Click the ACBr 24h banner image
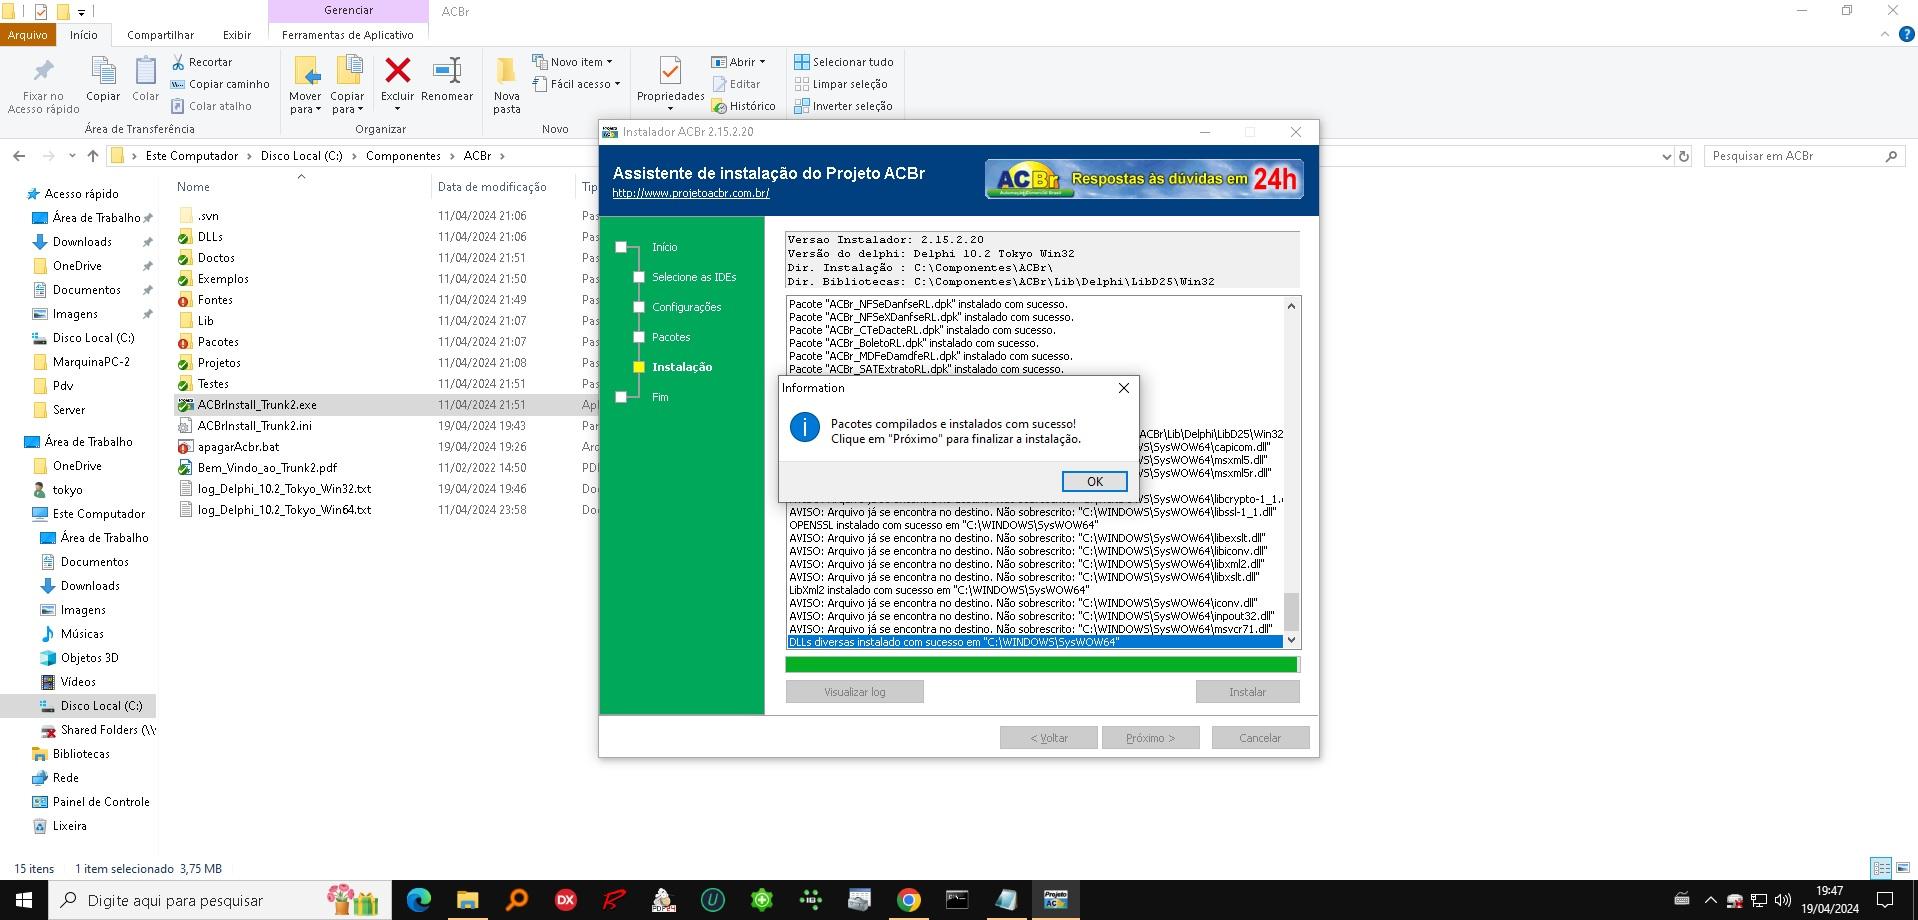 click(x=1144, y=179)
